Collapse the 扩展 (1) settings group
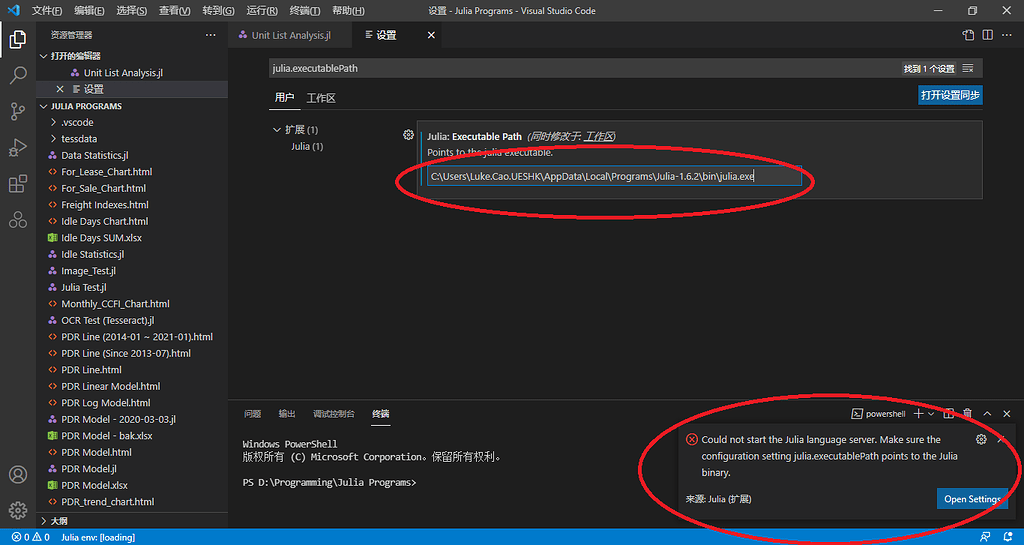The height and width of the screenshot is (545, 1024). (x=277, y=130)
